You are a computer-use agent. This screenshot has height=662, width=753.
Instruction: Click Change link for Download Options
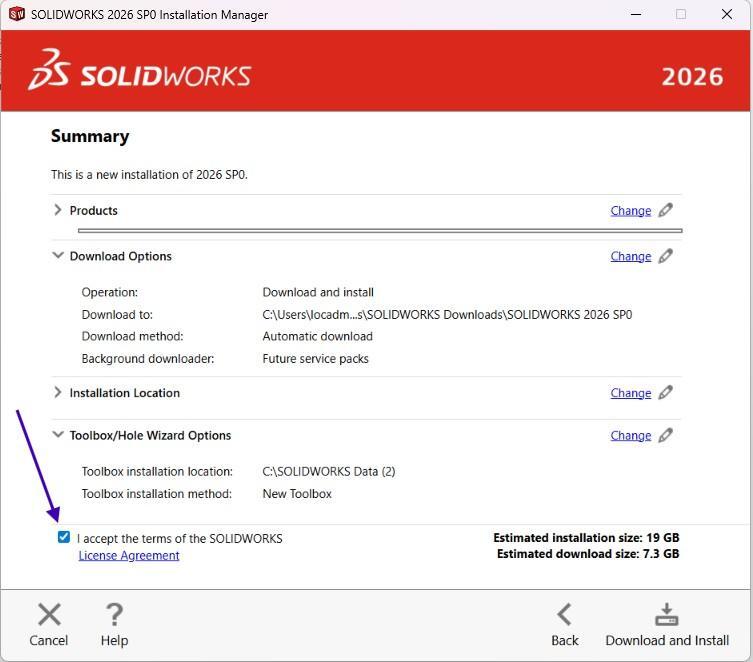[631, 256]
